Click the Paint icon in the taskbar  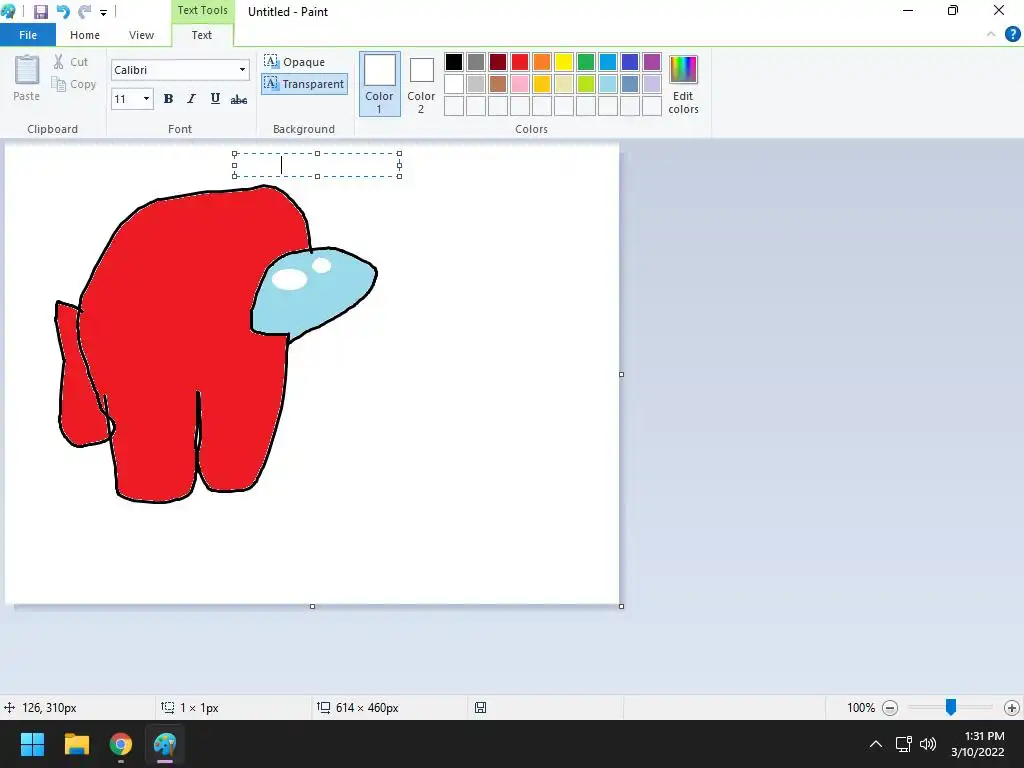(x=165, y=744)
